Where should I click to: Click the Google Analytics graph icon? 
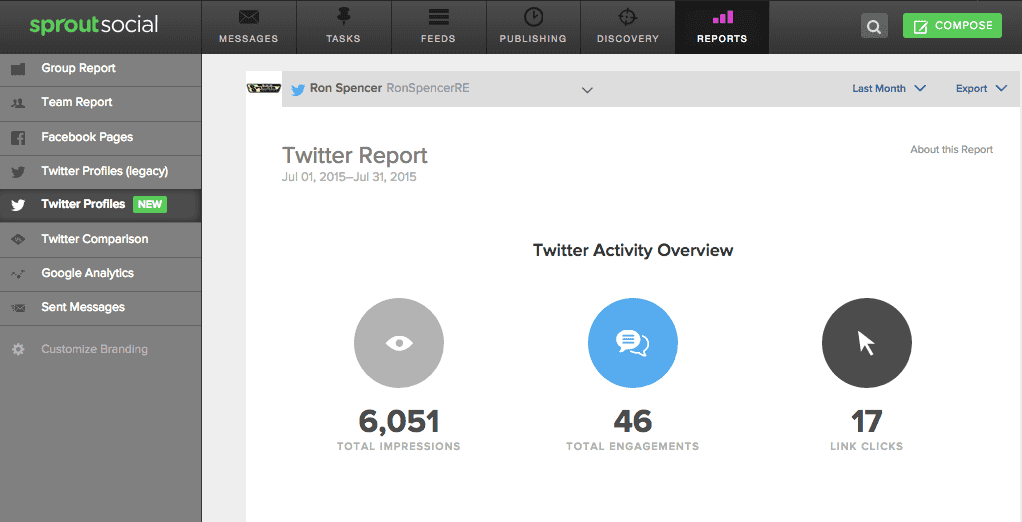(x=18, y=274)
